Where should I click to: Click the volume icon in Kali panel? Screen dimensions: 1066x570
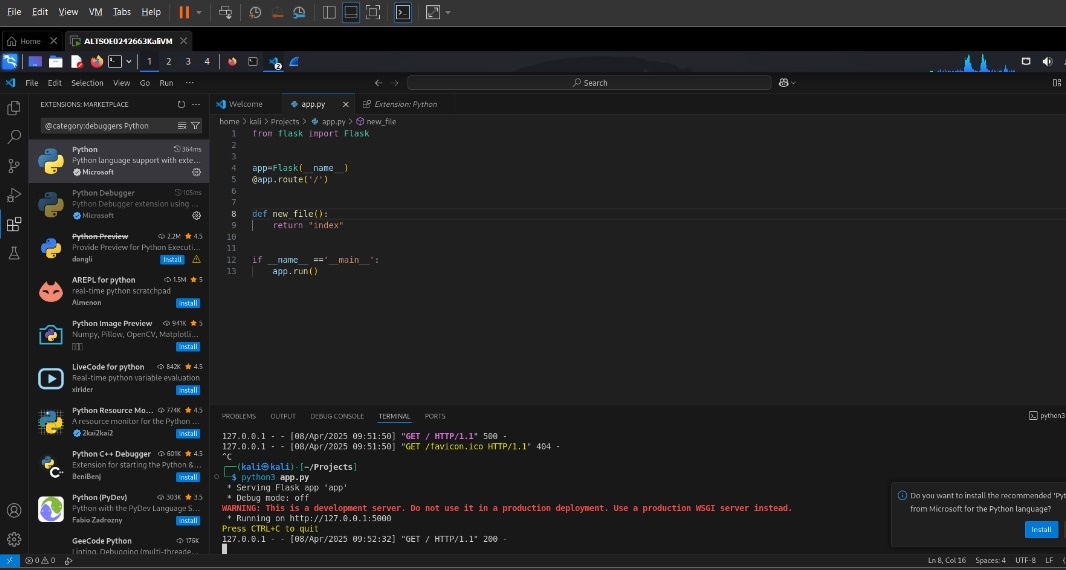1047,62
